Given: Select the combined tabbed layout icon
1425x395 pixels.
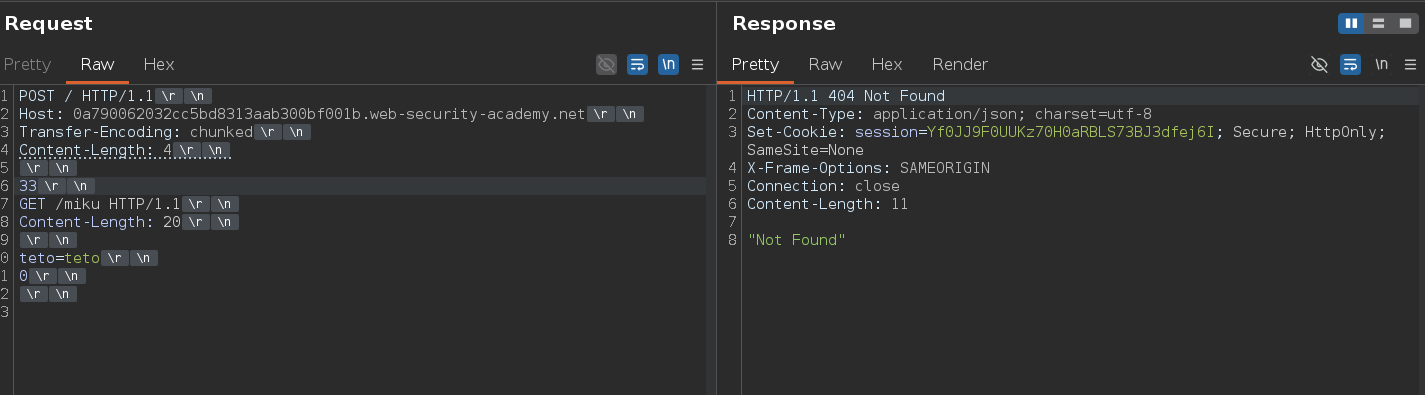Looking at the screenshot, I should pyautogui.click(x=1404, y=23).
